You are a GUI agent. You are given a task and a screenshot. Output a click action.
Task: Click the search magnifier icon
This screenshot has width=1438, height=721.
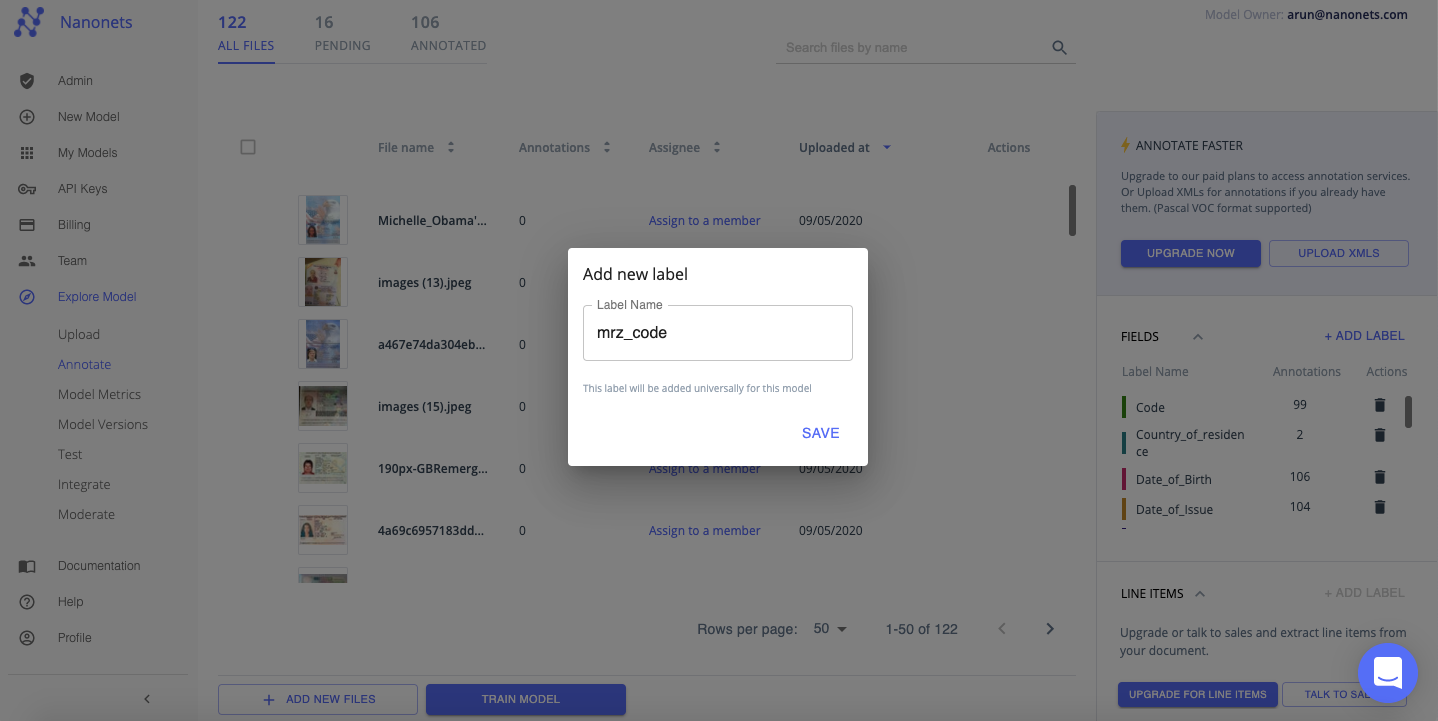[x=1059, y=48]
